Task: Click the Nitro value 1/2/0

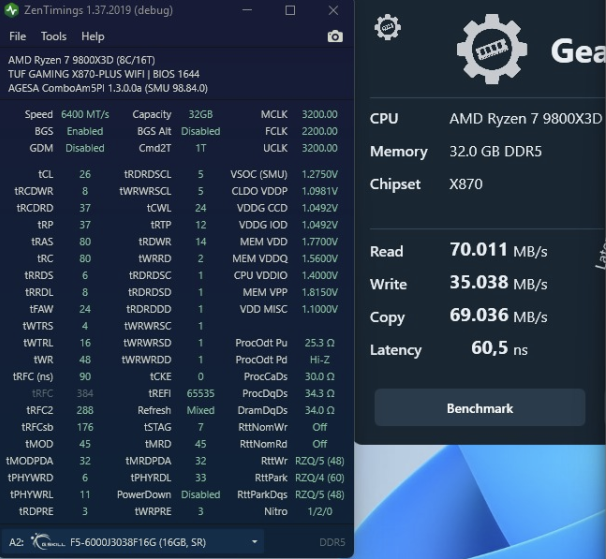Action: [x=320, y=511]
